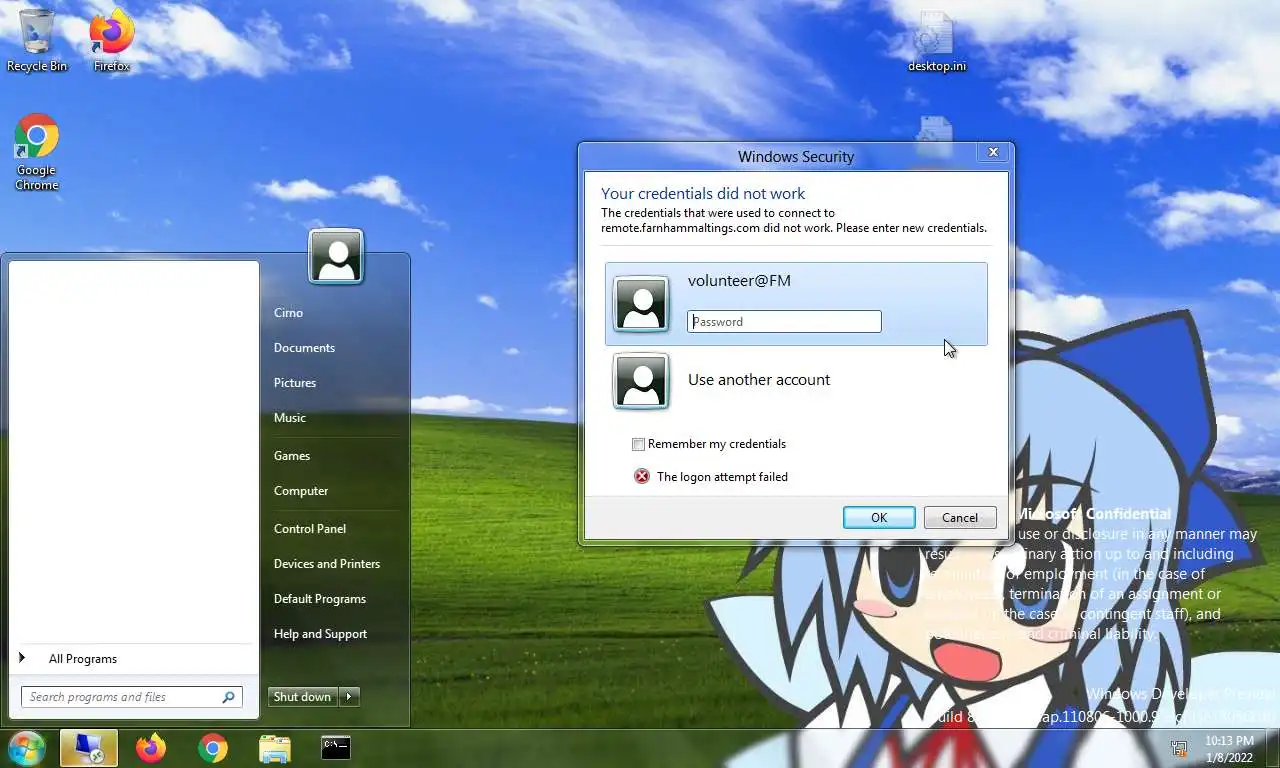Open Documents from Start menu
Screen dimensions: 1280x768
pyautogui.click(x=304, y=348)
